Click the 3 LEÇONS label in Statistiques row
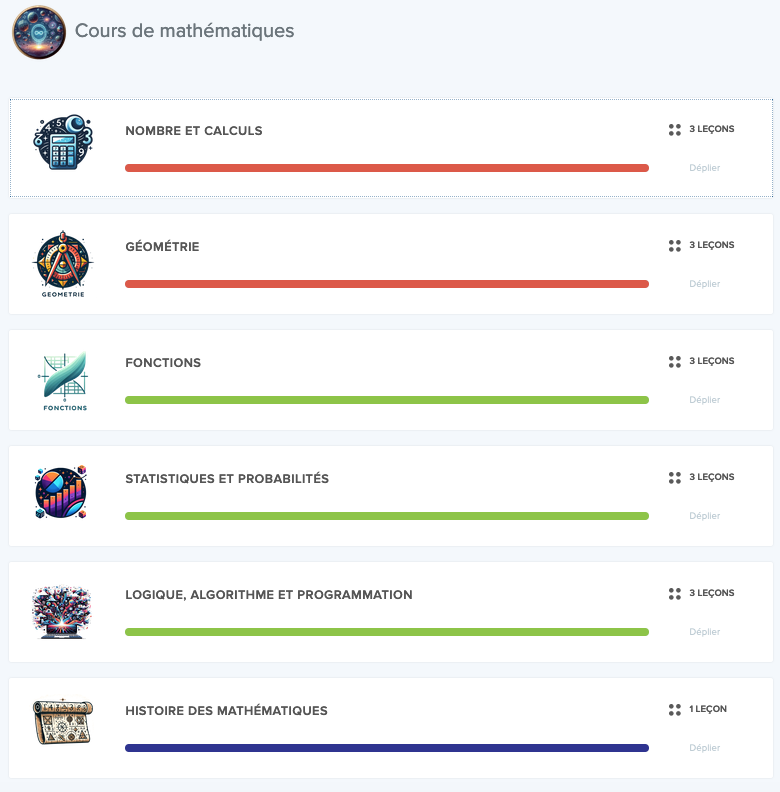 click(x=711, y=477)
